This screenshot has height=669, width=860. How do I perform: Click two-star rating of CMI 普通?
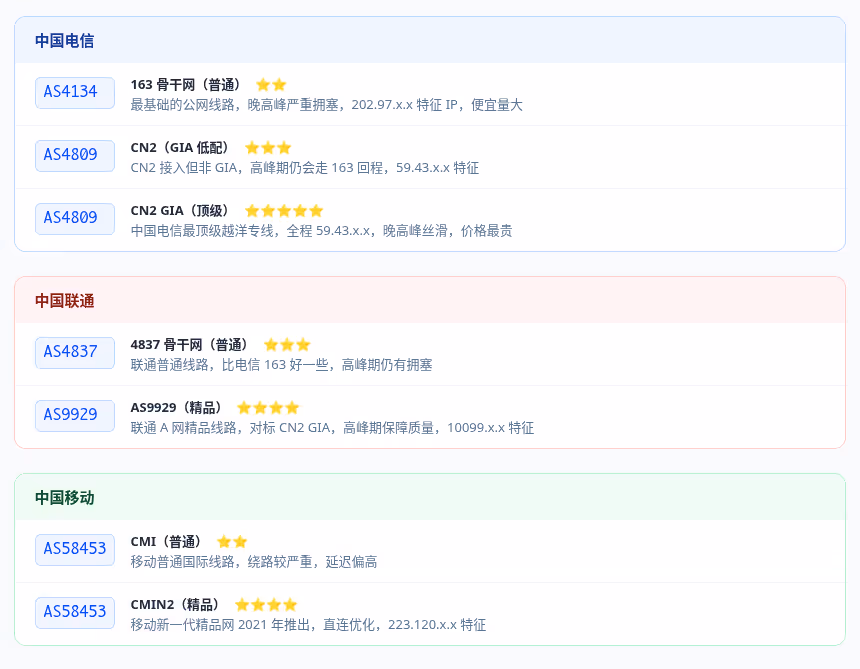pos(232,542)
